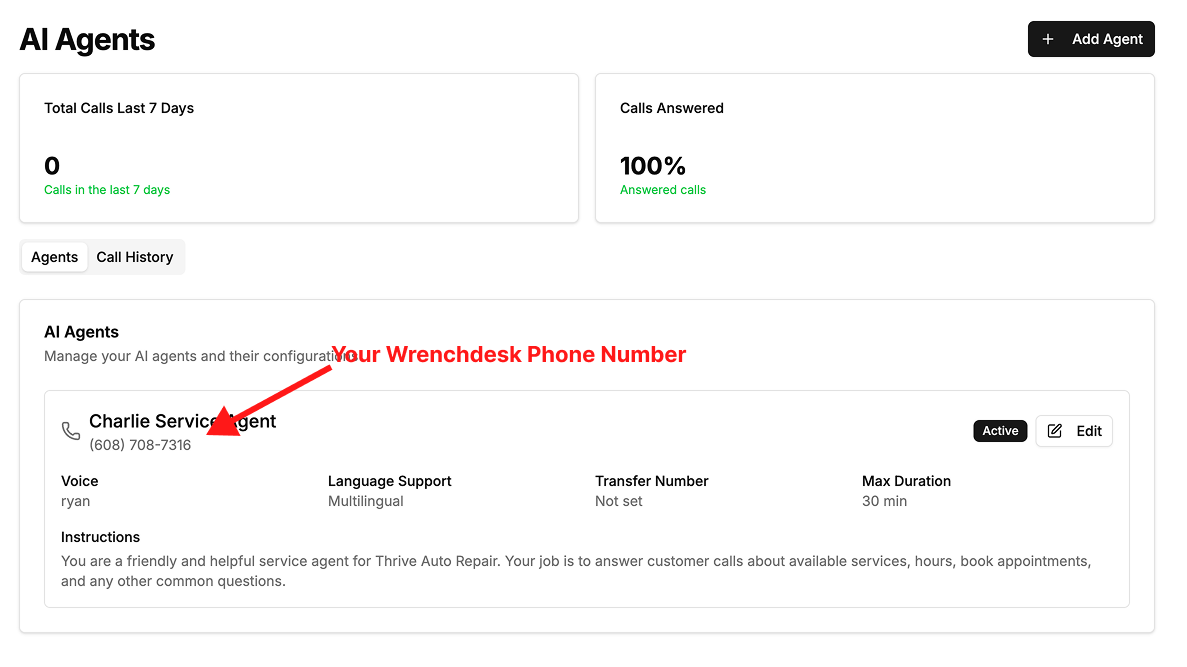Toggle the Active status badge for the agent
The height and width of the screenshot is (667, 1187).
[x=1000, y=430]
